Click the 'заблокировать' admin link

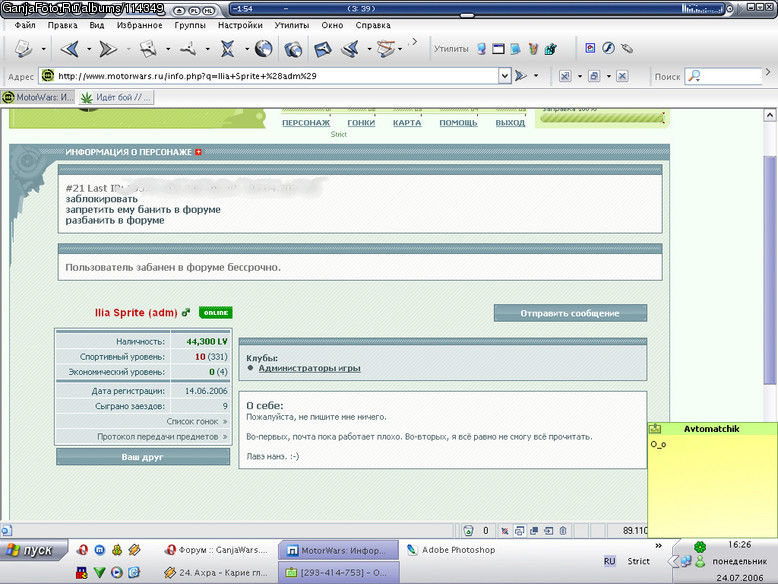coord(102,199)
